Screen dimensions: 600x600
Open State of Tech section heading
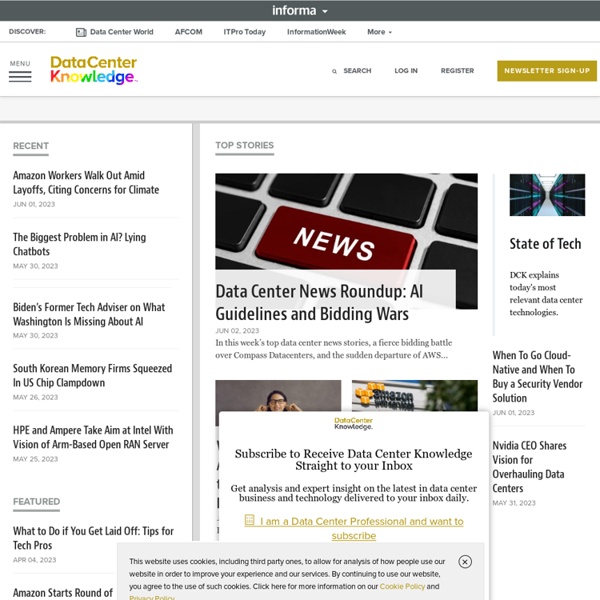point(545,244)
